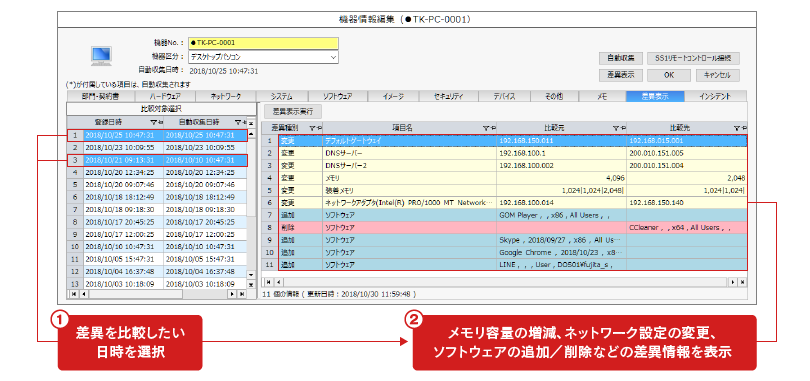Run 差異表示実行 button

(292, 111)
